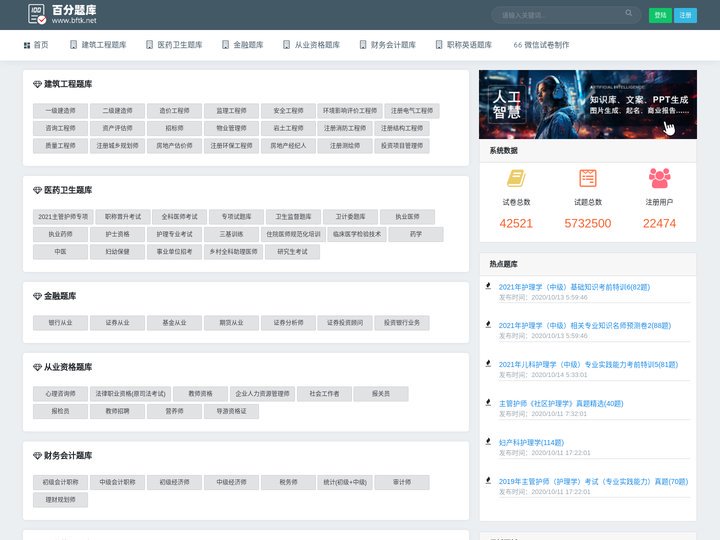
Task: Select the 银行从业 category
Action: tap(60, 323)
